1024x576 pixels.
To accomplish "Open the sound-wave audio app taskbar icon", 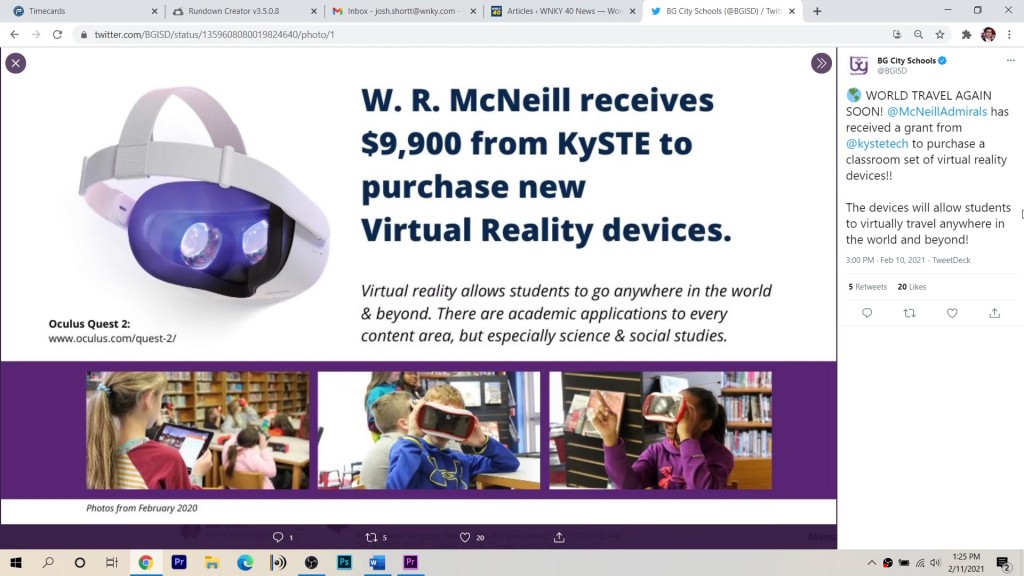I will point(278,562).
